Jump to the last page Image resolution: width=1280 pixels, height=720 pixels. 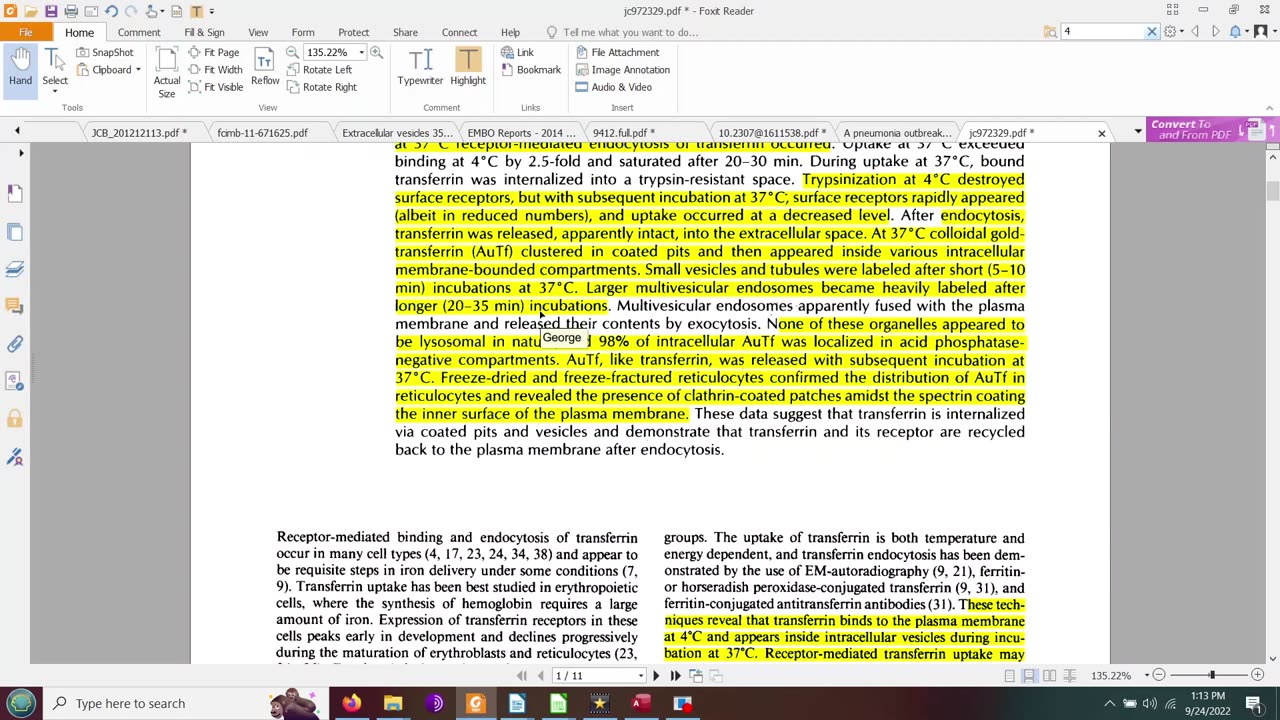tap(675, 676)
